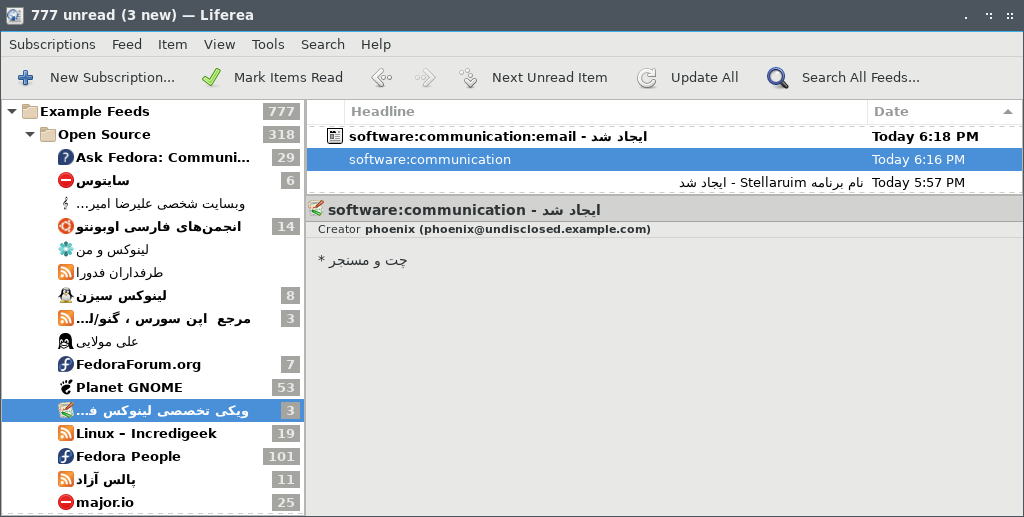
Task: Collapse the Open Source folder
Action: (x=30, y=135)
